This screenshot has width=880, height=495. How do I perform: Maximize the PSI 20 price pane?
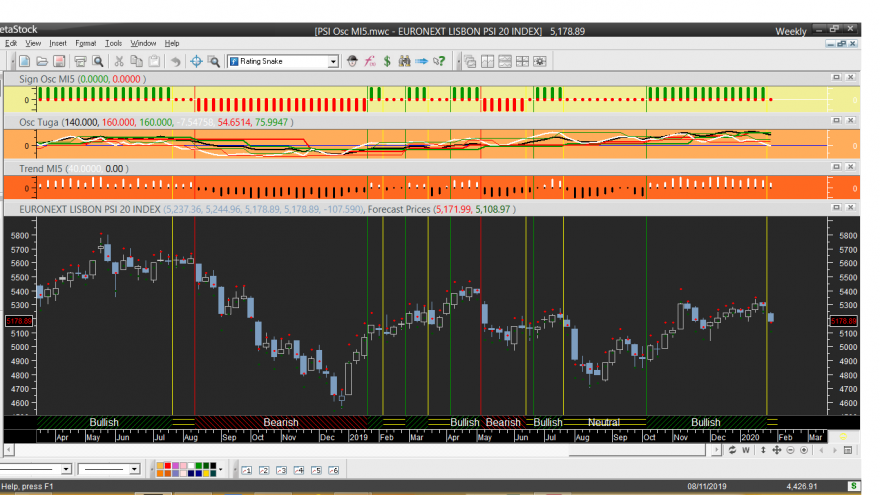(x=836, y=207)
